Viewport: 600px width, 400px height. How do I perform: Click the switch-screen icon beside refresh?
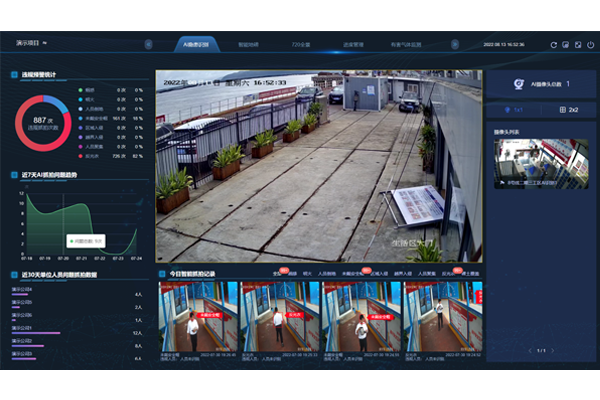pyautogui.click(x=566, y=45)
